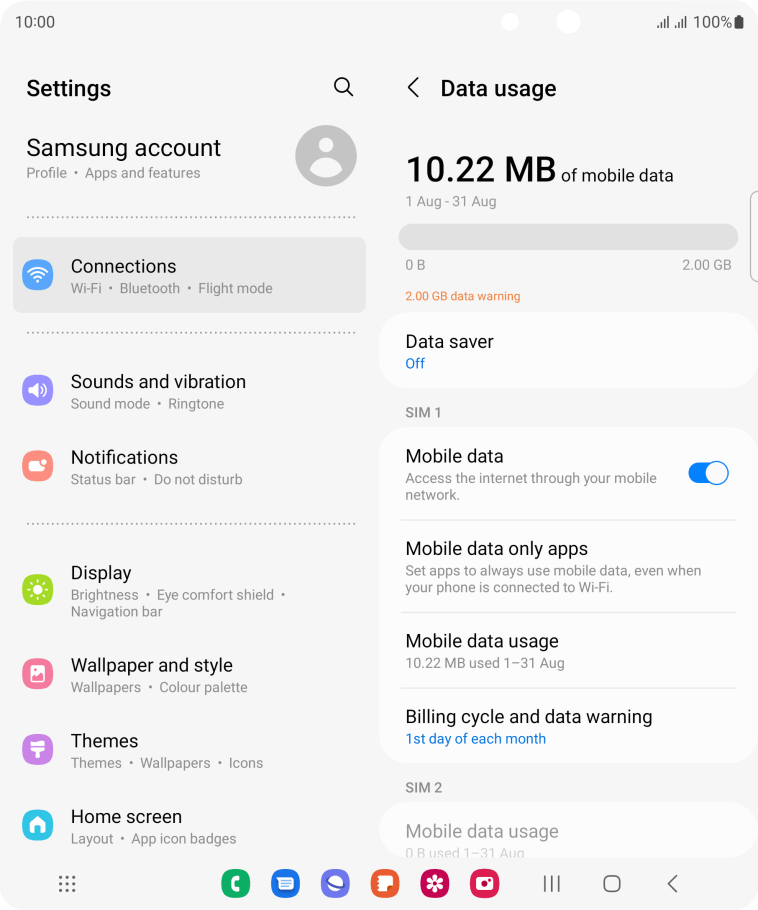This screenshot has height=910, width=758.
Task: View SIM 1 Mobile data usage
Action: [568, 651]
